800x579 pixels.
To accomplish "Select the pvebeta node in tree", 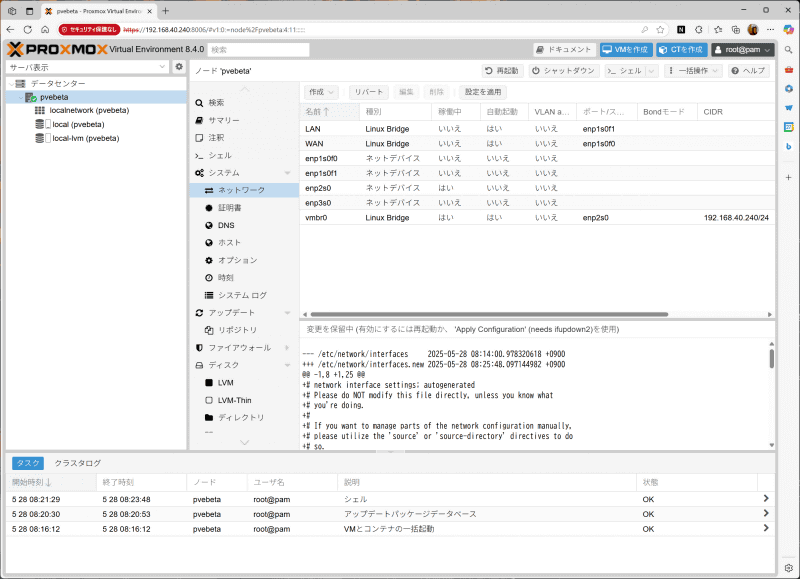I will click(x=54, y=97).
